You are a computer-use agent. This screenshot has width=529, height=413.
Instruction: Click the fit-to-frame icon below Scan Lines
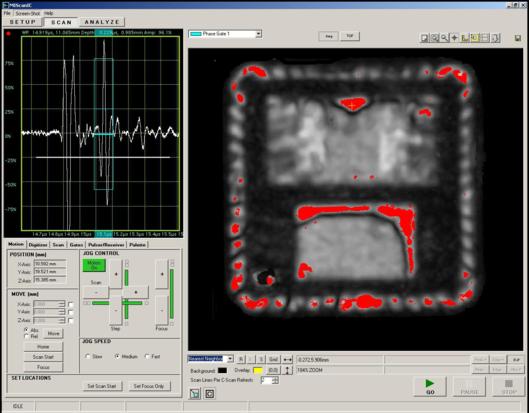point(210,393)
